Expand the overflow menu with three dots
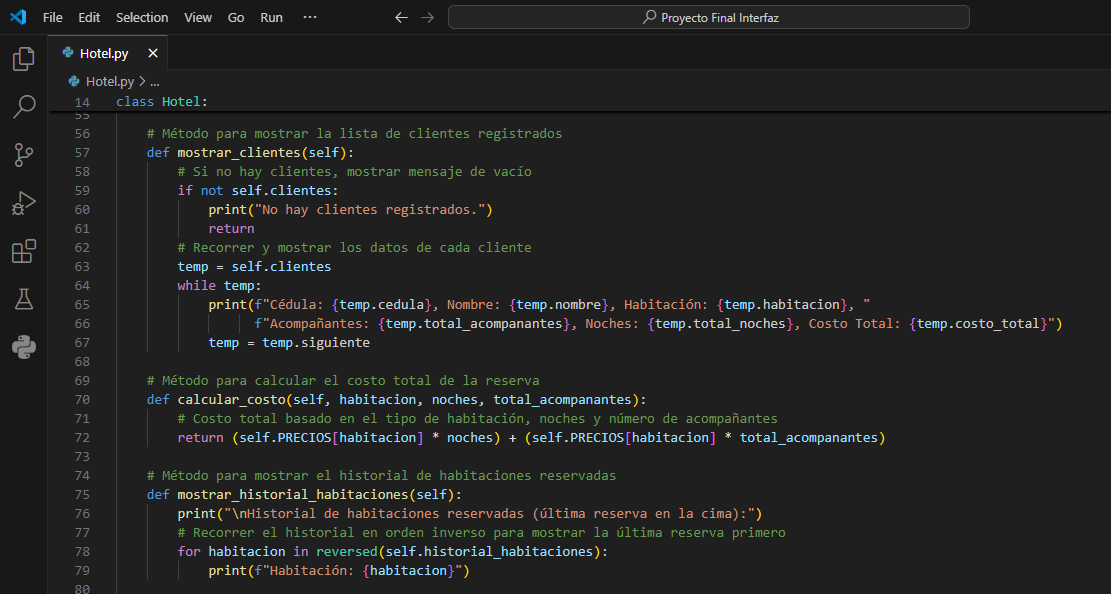This screenshot has height=594, width=1111. coord(310,17)
